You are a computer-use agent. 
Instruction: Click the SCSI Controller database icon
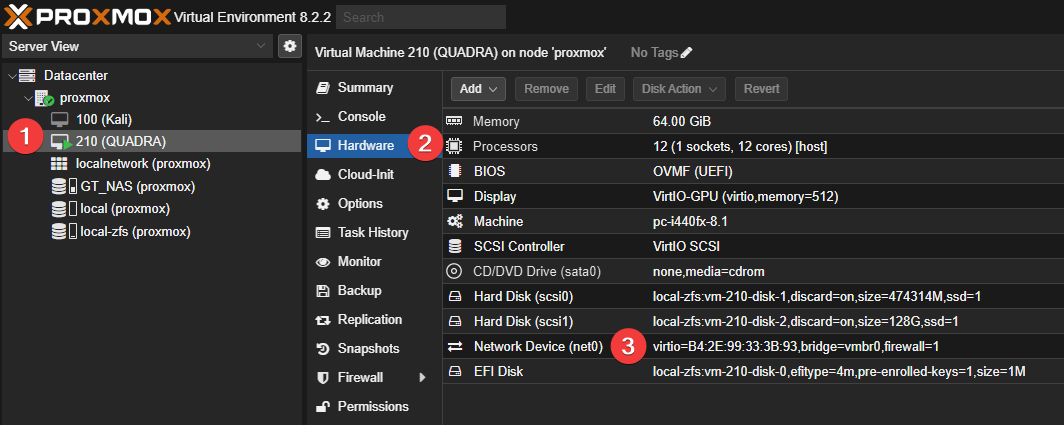(x=454, y=246)
